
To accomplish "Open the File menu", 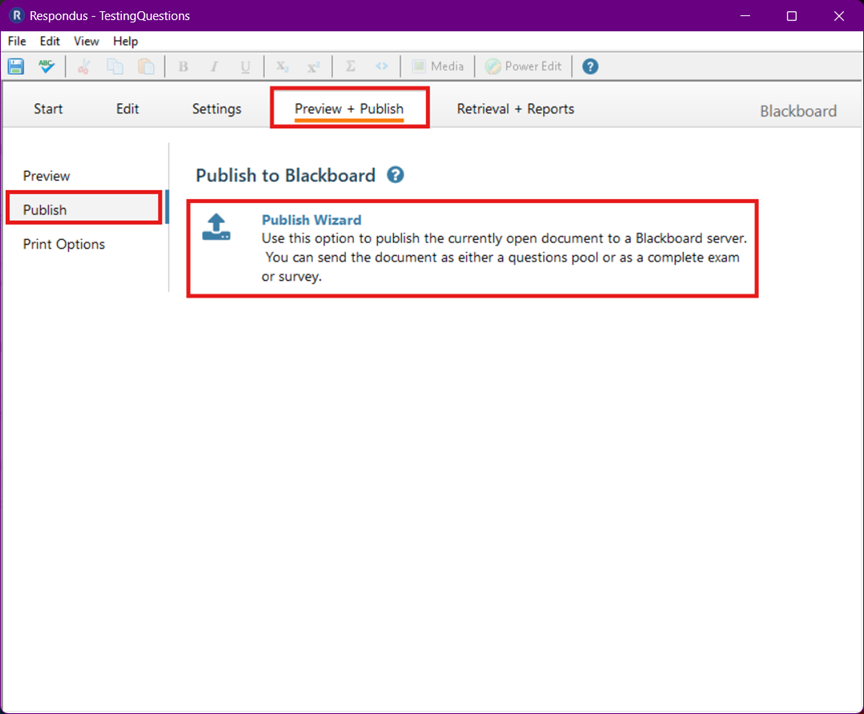I will point(17,41).
